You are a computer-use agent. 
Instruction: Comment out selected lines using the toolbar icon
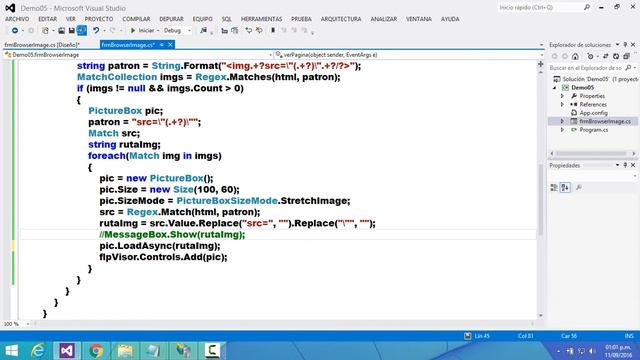(x=249, y=31)
